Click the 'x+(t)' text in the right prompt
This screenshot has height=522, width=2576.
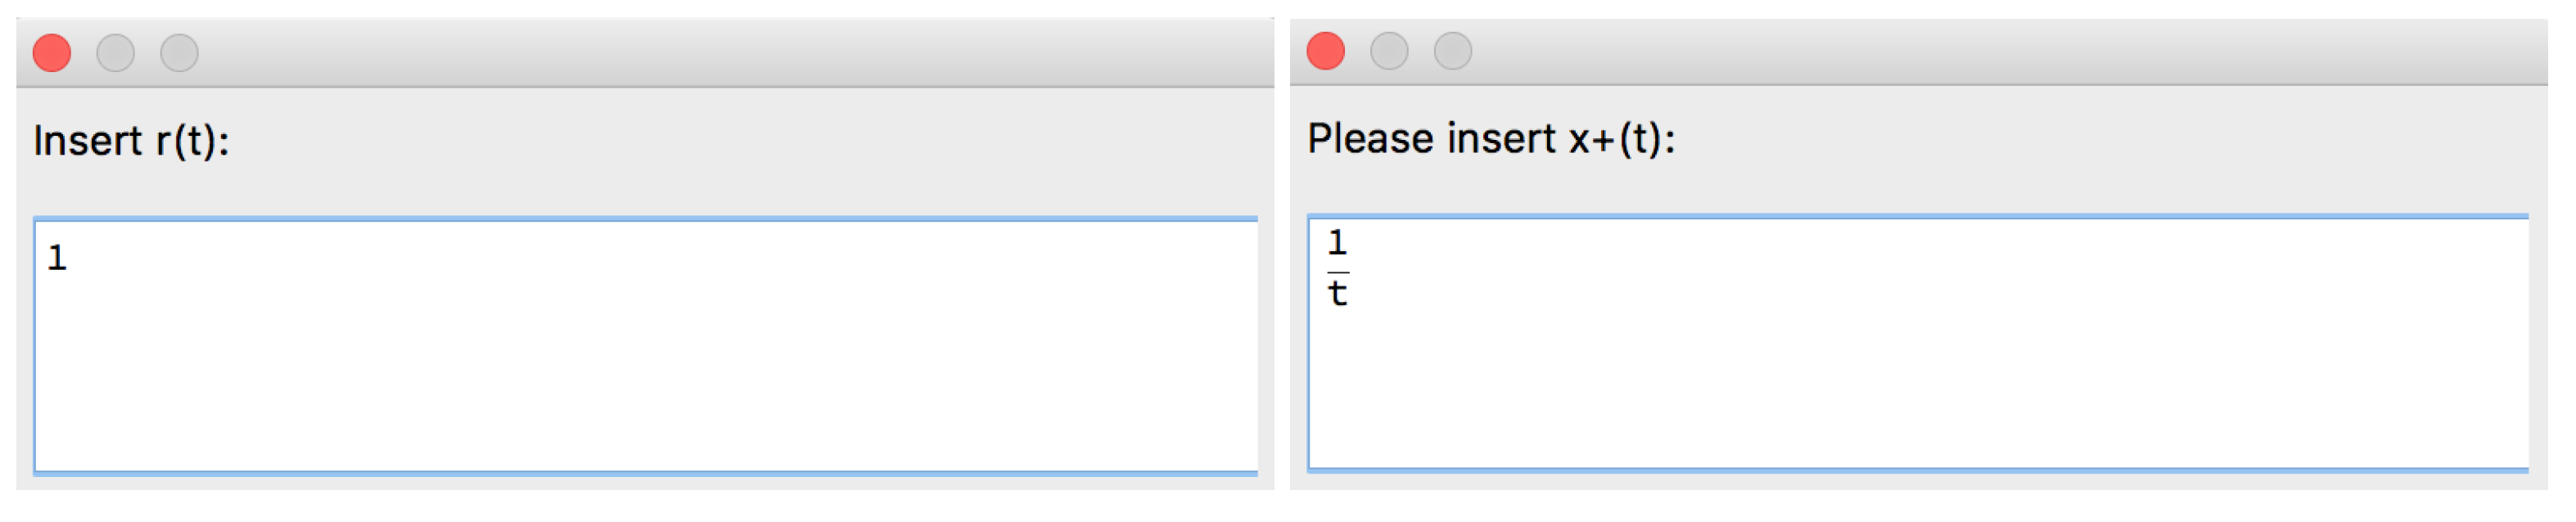[x=1618, y=139]
